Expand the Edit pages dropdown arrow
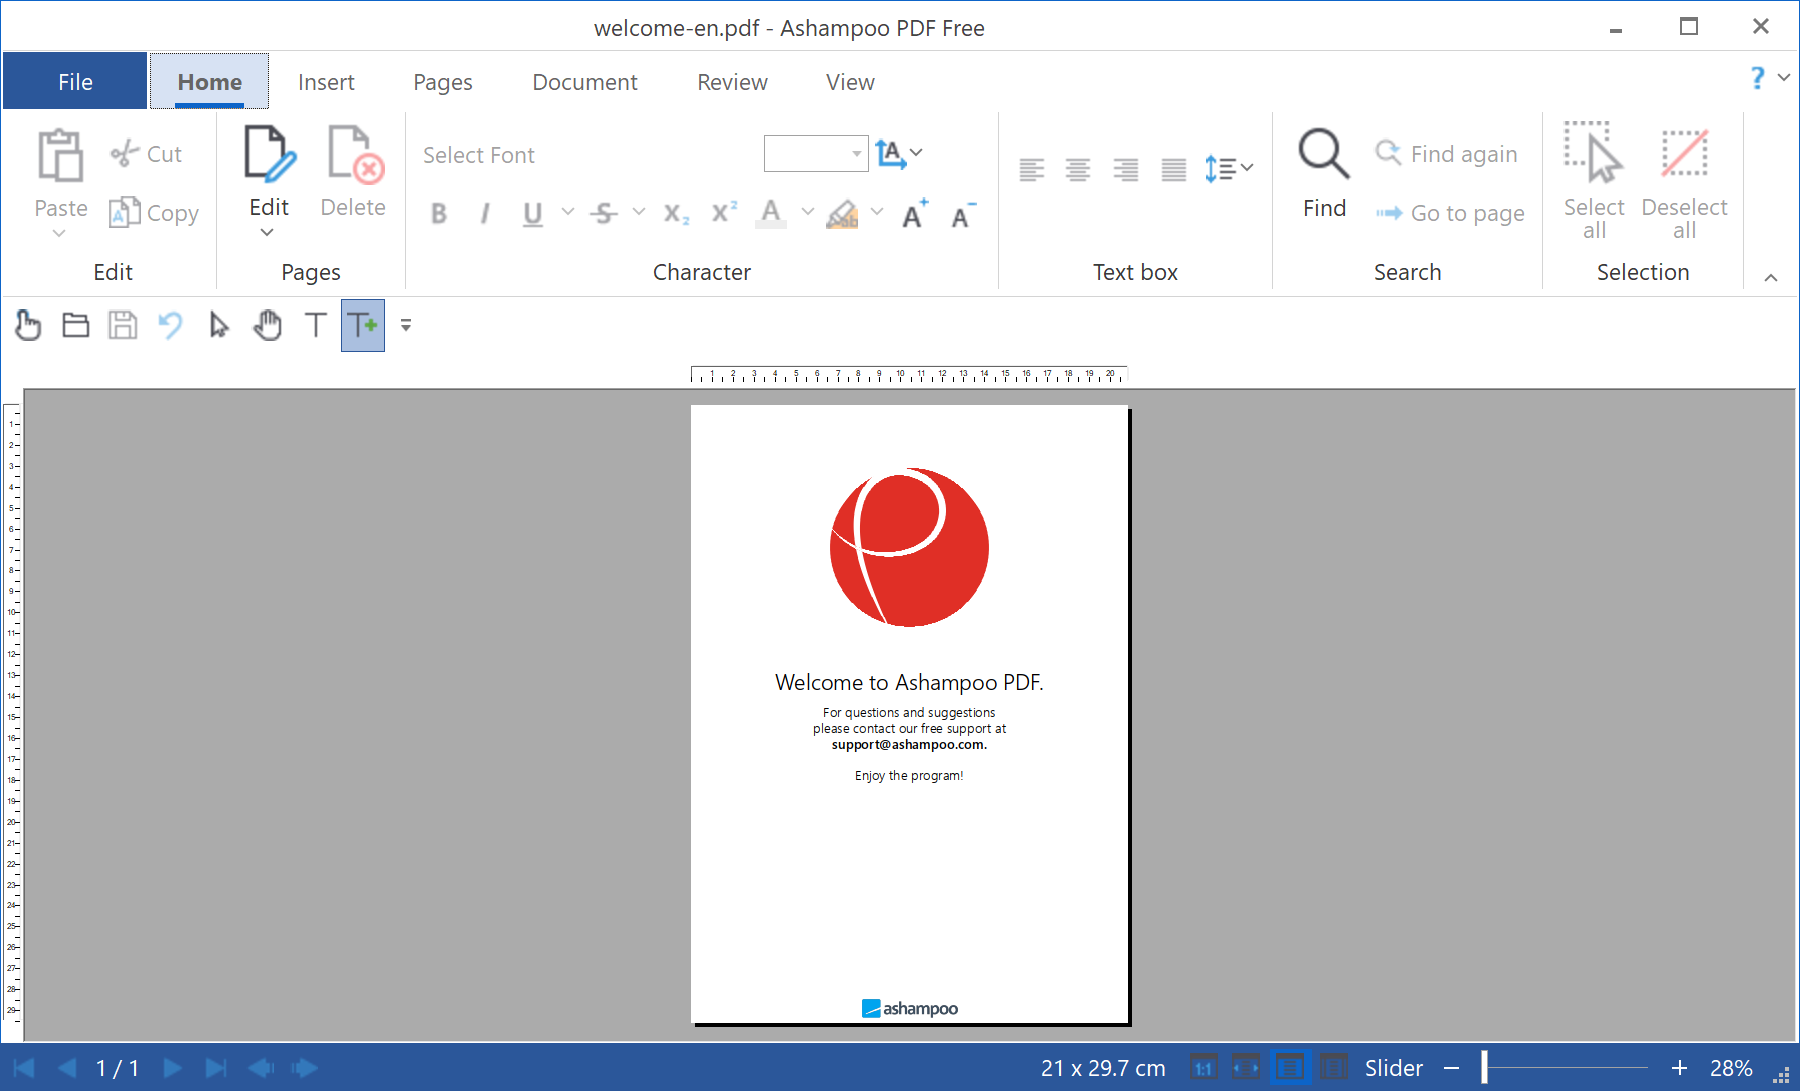 point(267,233)
